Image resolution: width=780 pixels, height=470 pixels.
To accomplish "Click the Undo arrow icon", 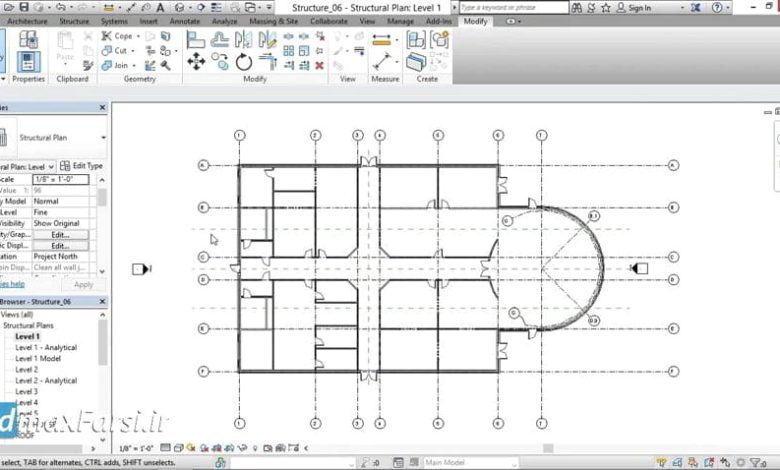I will (61, 7).
